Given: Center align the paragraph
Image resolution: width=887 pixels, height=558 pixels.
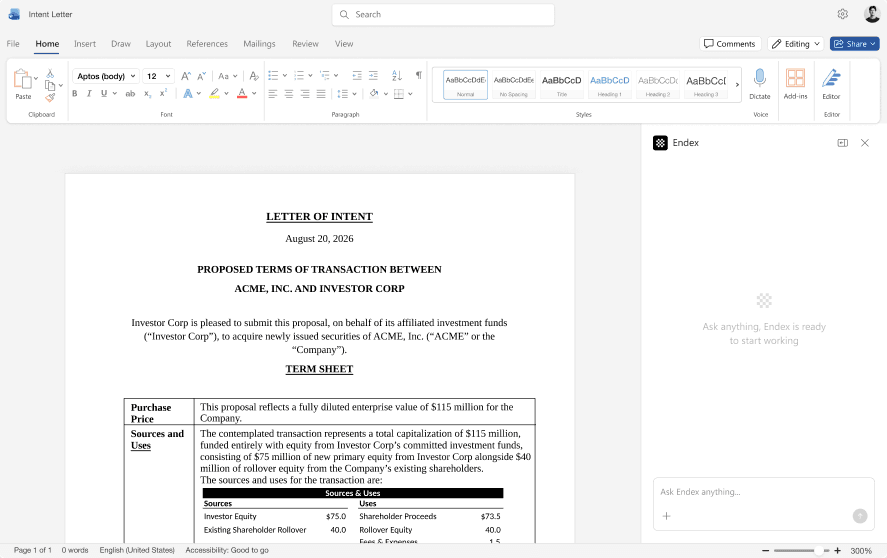Looking at the screenshot, I should [289, 94].
